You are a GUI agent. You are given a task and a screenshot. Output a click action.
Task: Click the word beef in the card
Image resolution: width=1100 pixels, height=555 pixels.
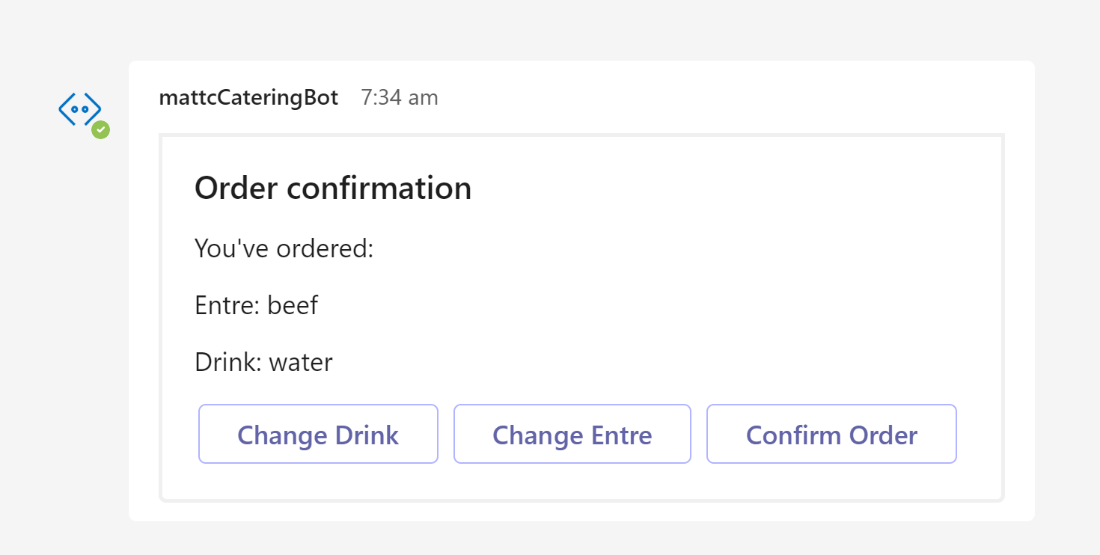pyautogui.click(x=293, y=305)
